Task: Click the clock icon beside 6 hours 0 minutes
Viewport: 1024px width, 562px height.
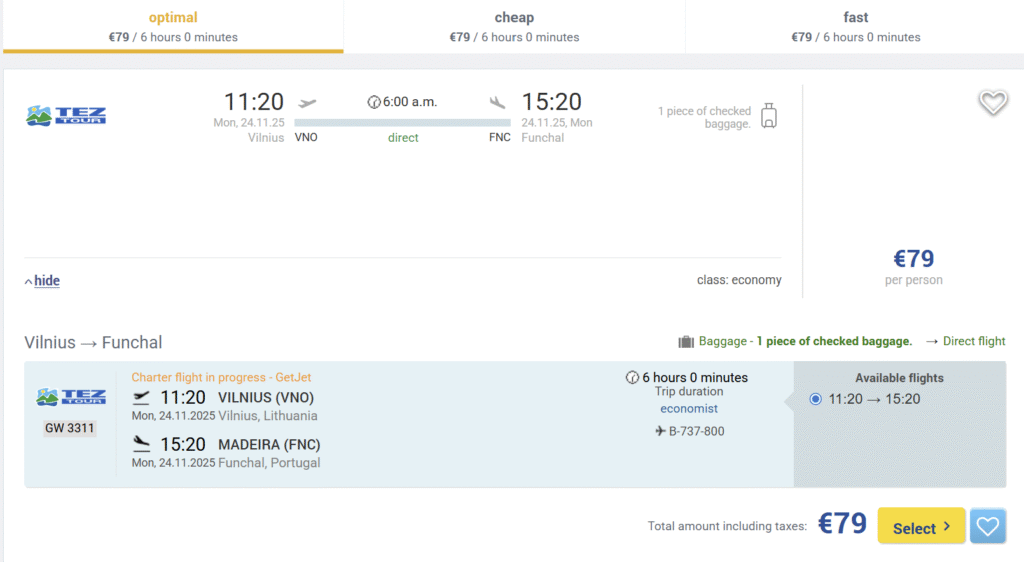Action: (x=632, y=378)
